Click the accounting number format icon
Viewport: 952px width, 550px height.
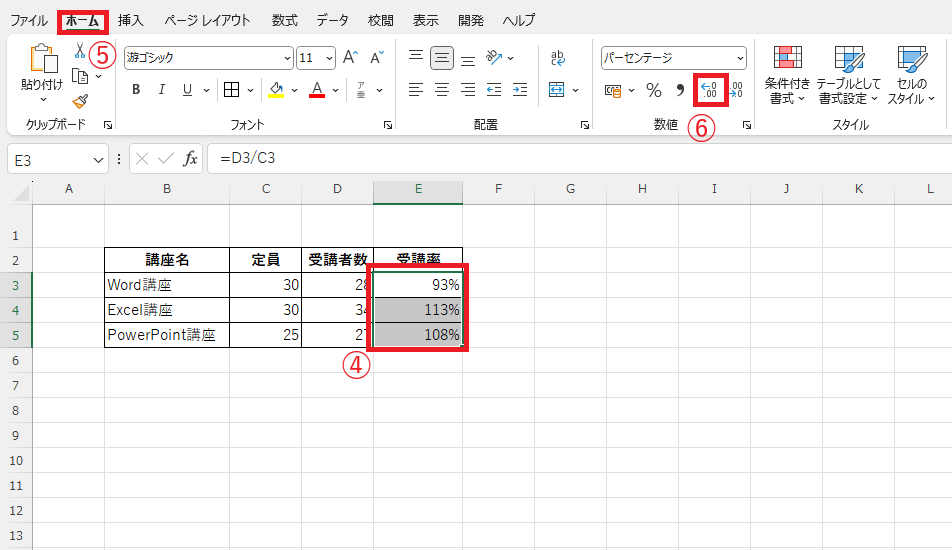tap(613, 91)
